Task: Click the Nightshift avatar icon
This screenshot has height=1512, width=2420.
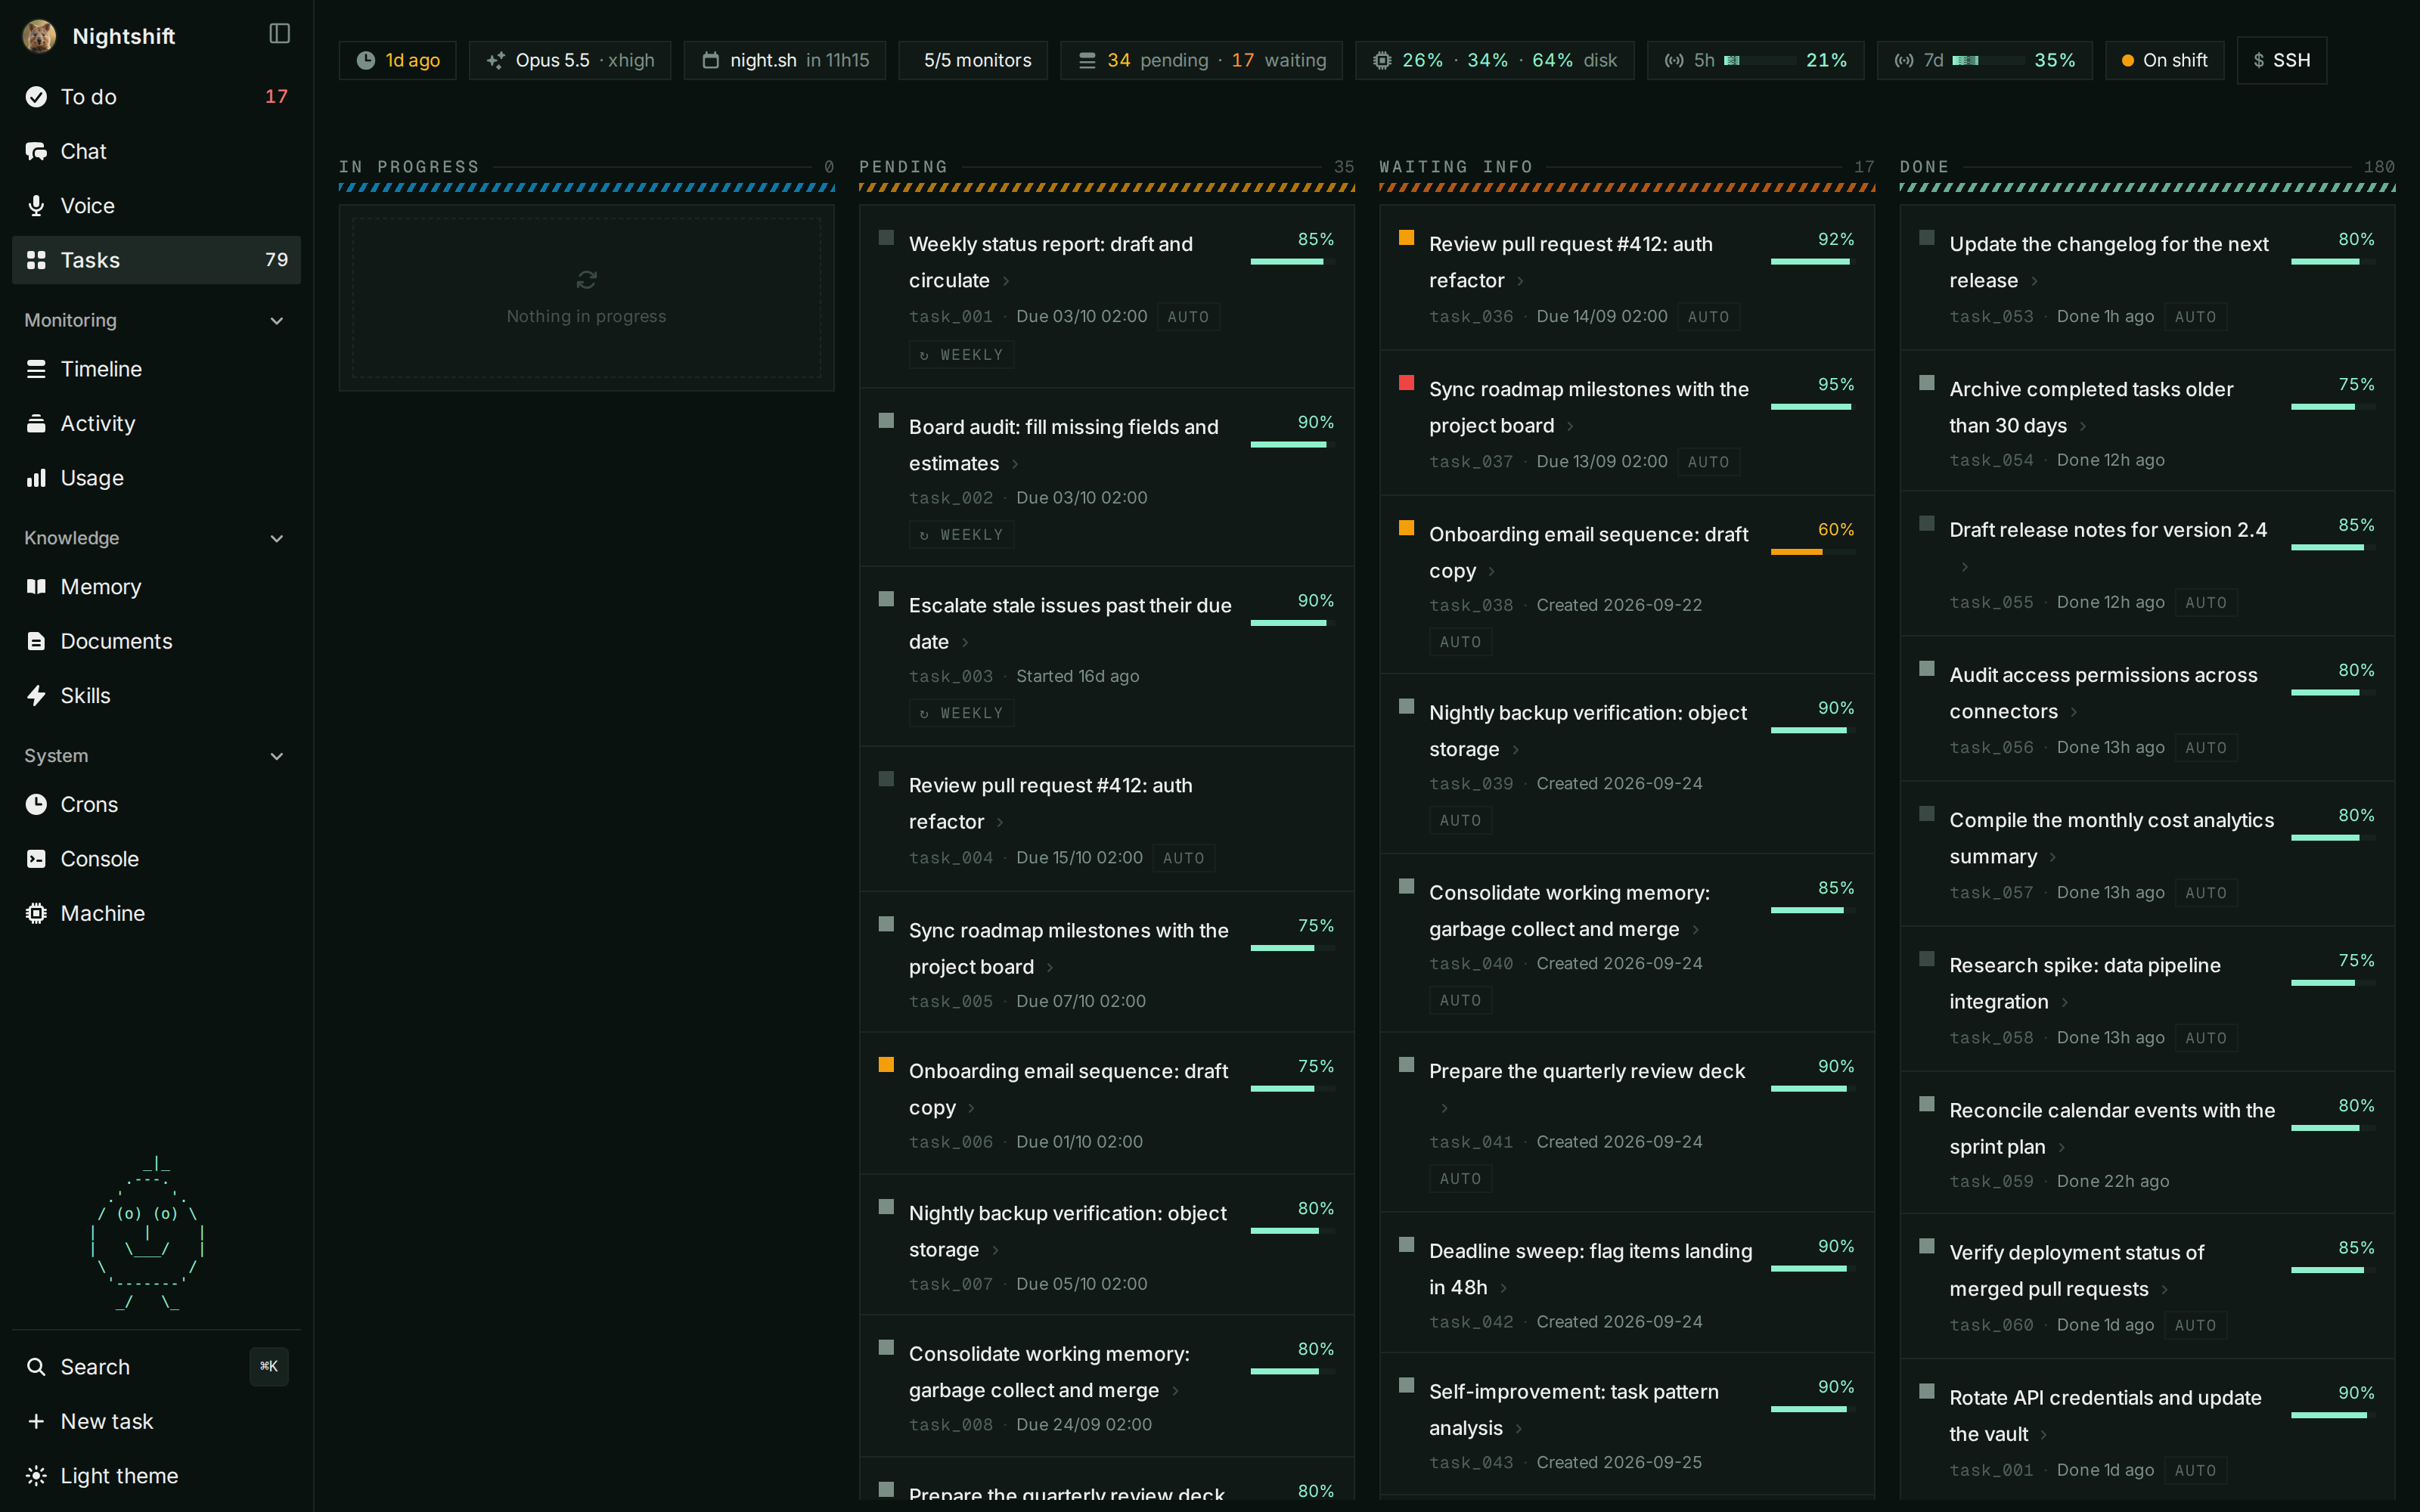Action: pyautogui.click(x=39, y=36)
